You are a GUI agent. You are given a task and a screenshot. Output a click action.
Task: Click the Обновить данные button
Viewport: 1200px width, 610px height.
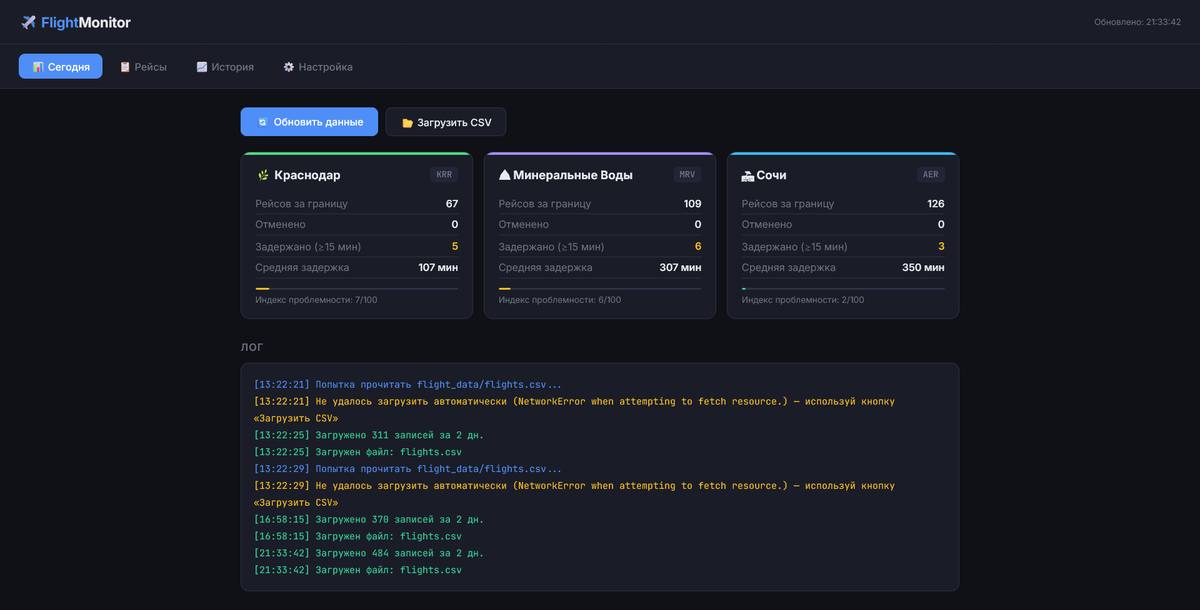pyautogui.click(x=309, y=122)
